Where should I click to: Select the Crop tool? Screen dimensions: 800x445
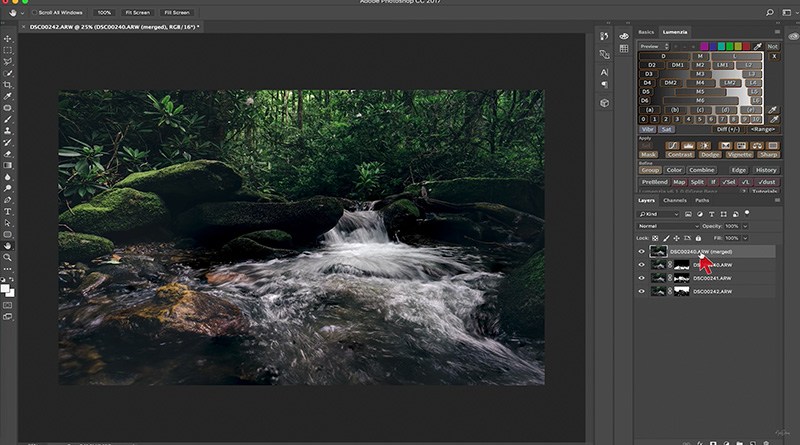coord(8,84)
